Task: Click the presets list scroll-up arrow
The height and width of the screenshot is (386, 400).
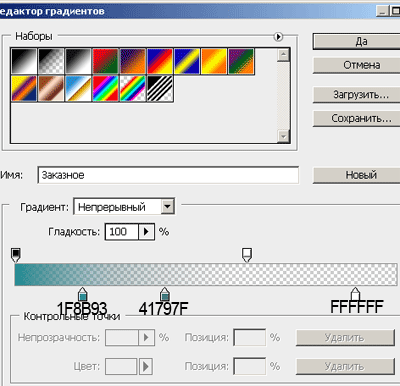Action: coord(283,55)
